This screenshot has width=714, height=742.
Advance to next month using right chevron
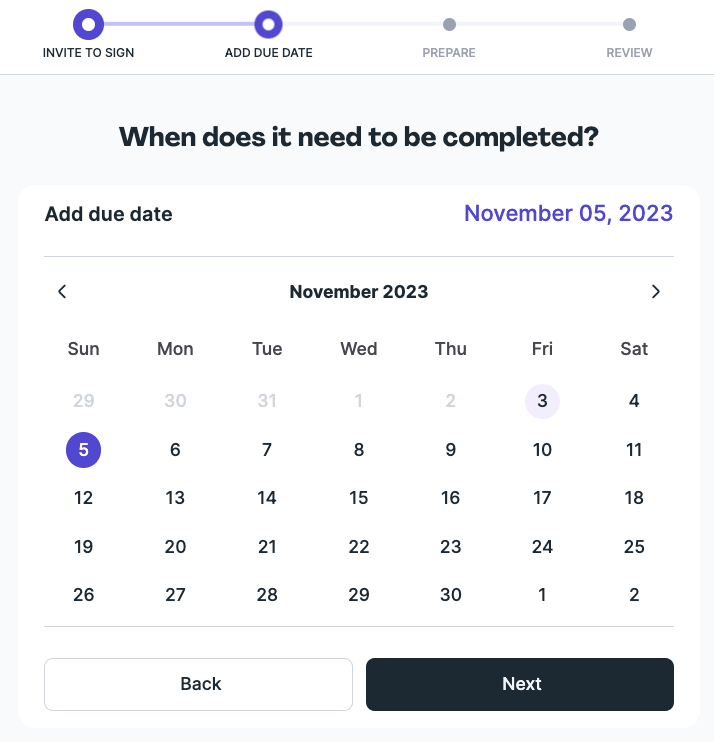tap(656, 292)
